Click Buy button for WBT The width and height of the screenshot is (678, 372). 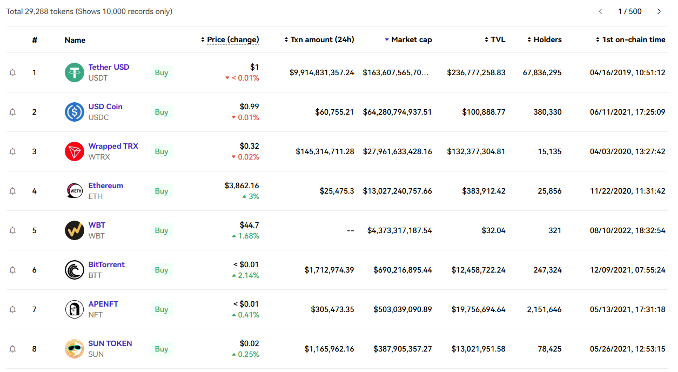click(161, 231)
